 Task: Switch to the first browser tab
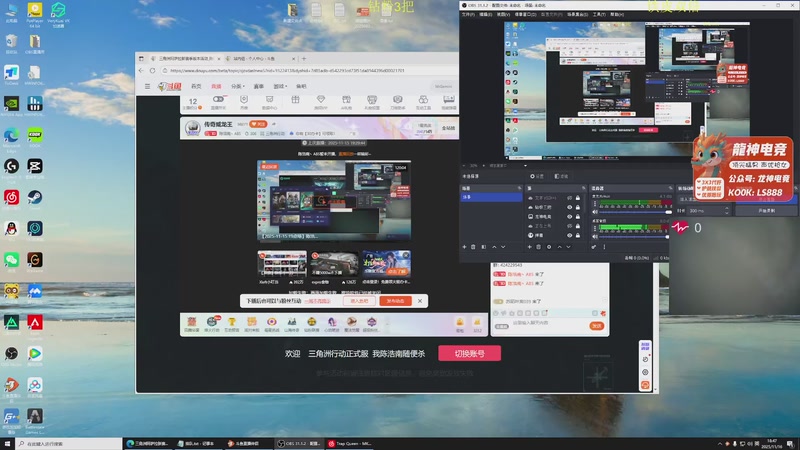(185, 59)
